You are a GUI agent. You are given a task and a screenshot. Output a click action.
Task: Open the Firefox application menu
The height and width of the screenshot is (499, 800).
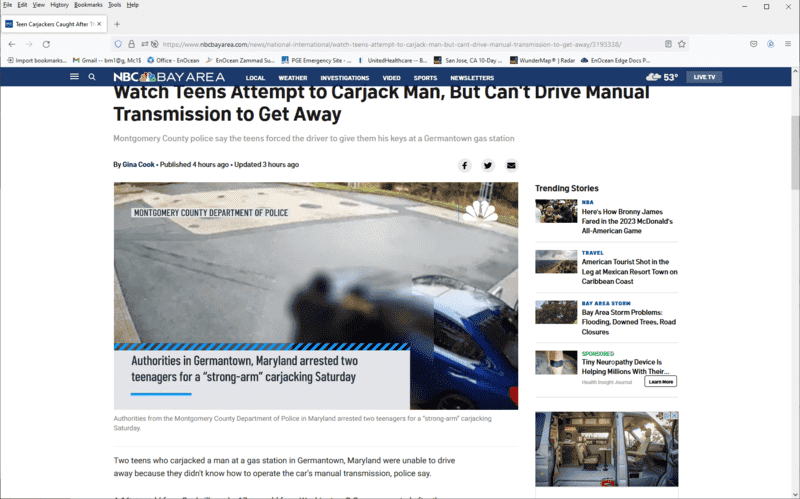[x=789, y=44]
